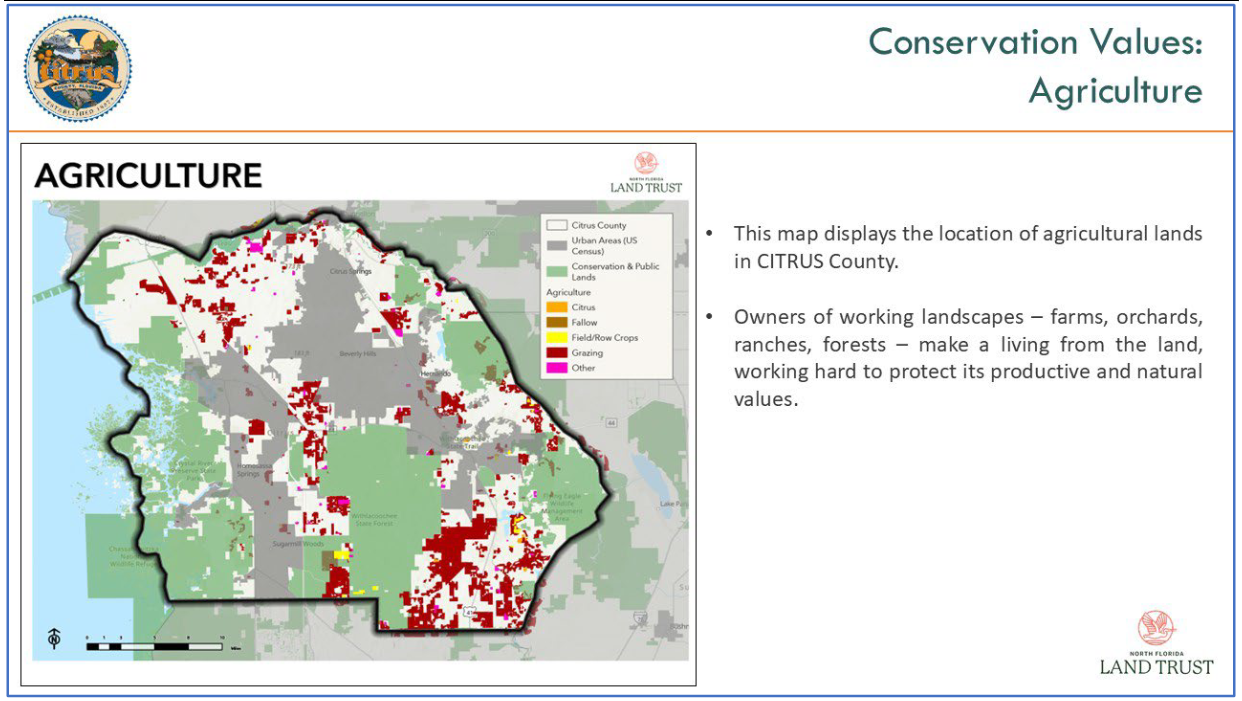Image resolution: width=1242 pixels, height=701 pixels.
Task: Click the dark red Grazing legend swatch
Action: point(557,353)
